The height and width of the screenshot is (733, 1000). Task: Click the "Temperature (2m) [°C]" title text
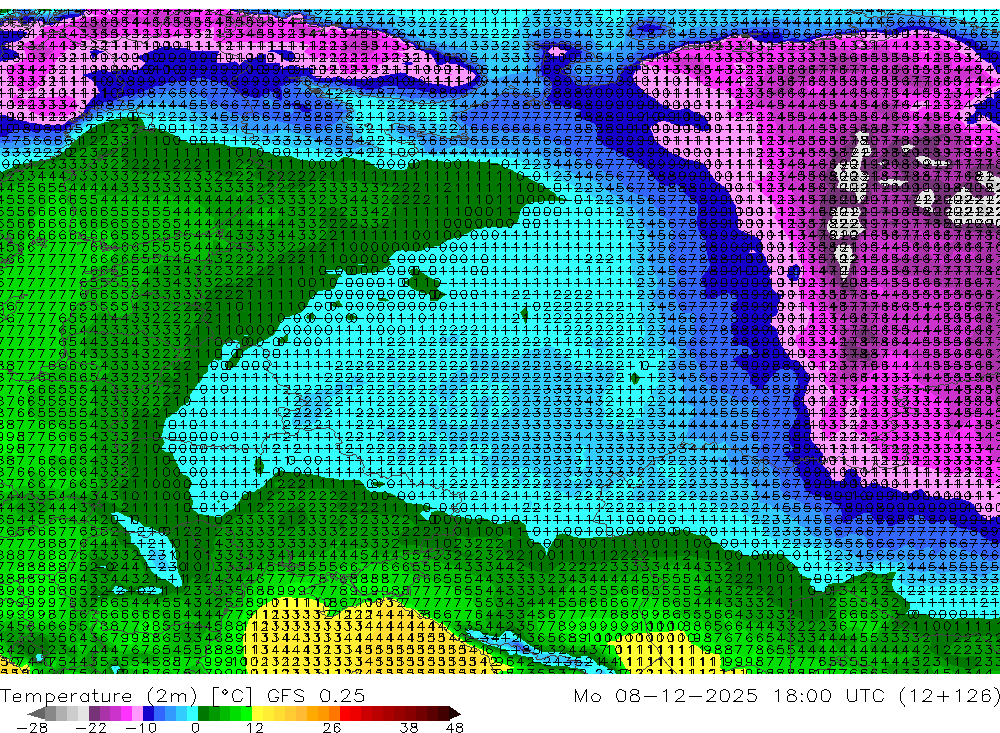[x=126, y=696]
